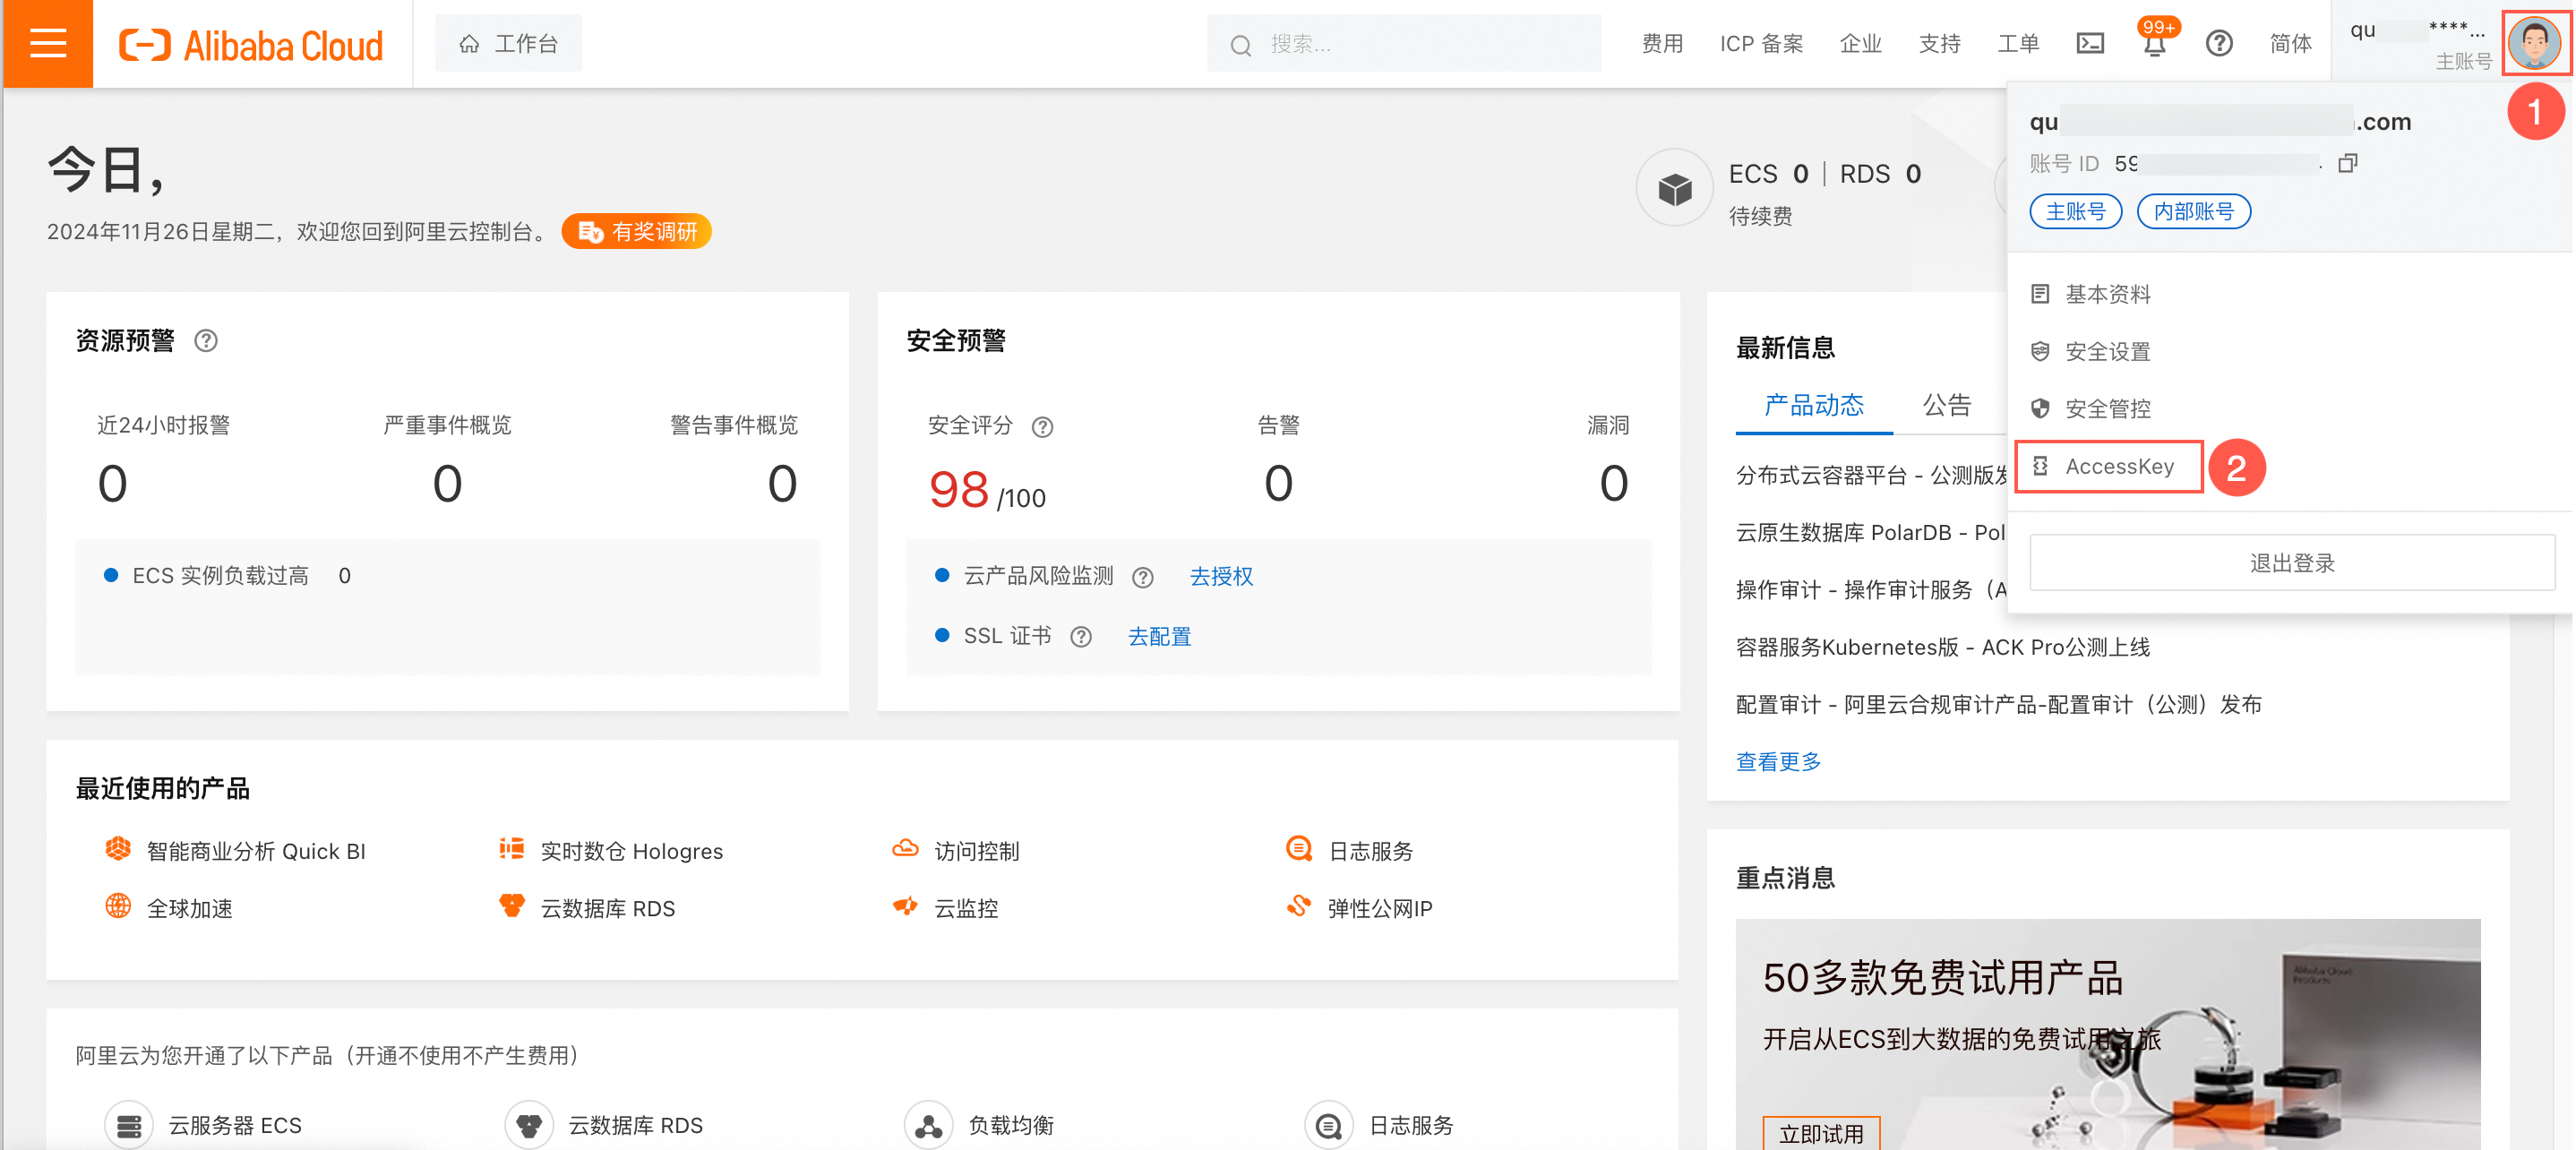Click 去授权 link for risk monitoring
This screenshot has height=1150, width=2576.
(1220, 576)
